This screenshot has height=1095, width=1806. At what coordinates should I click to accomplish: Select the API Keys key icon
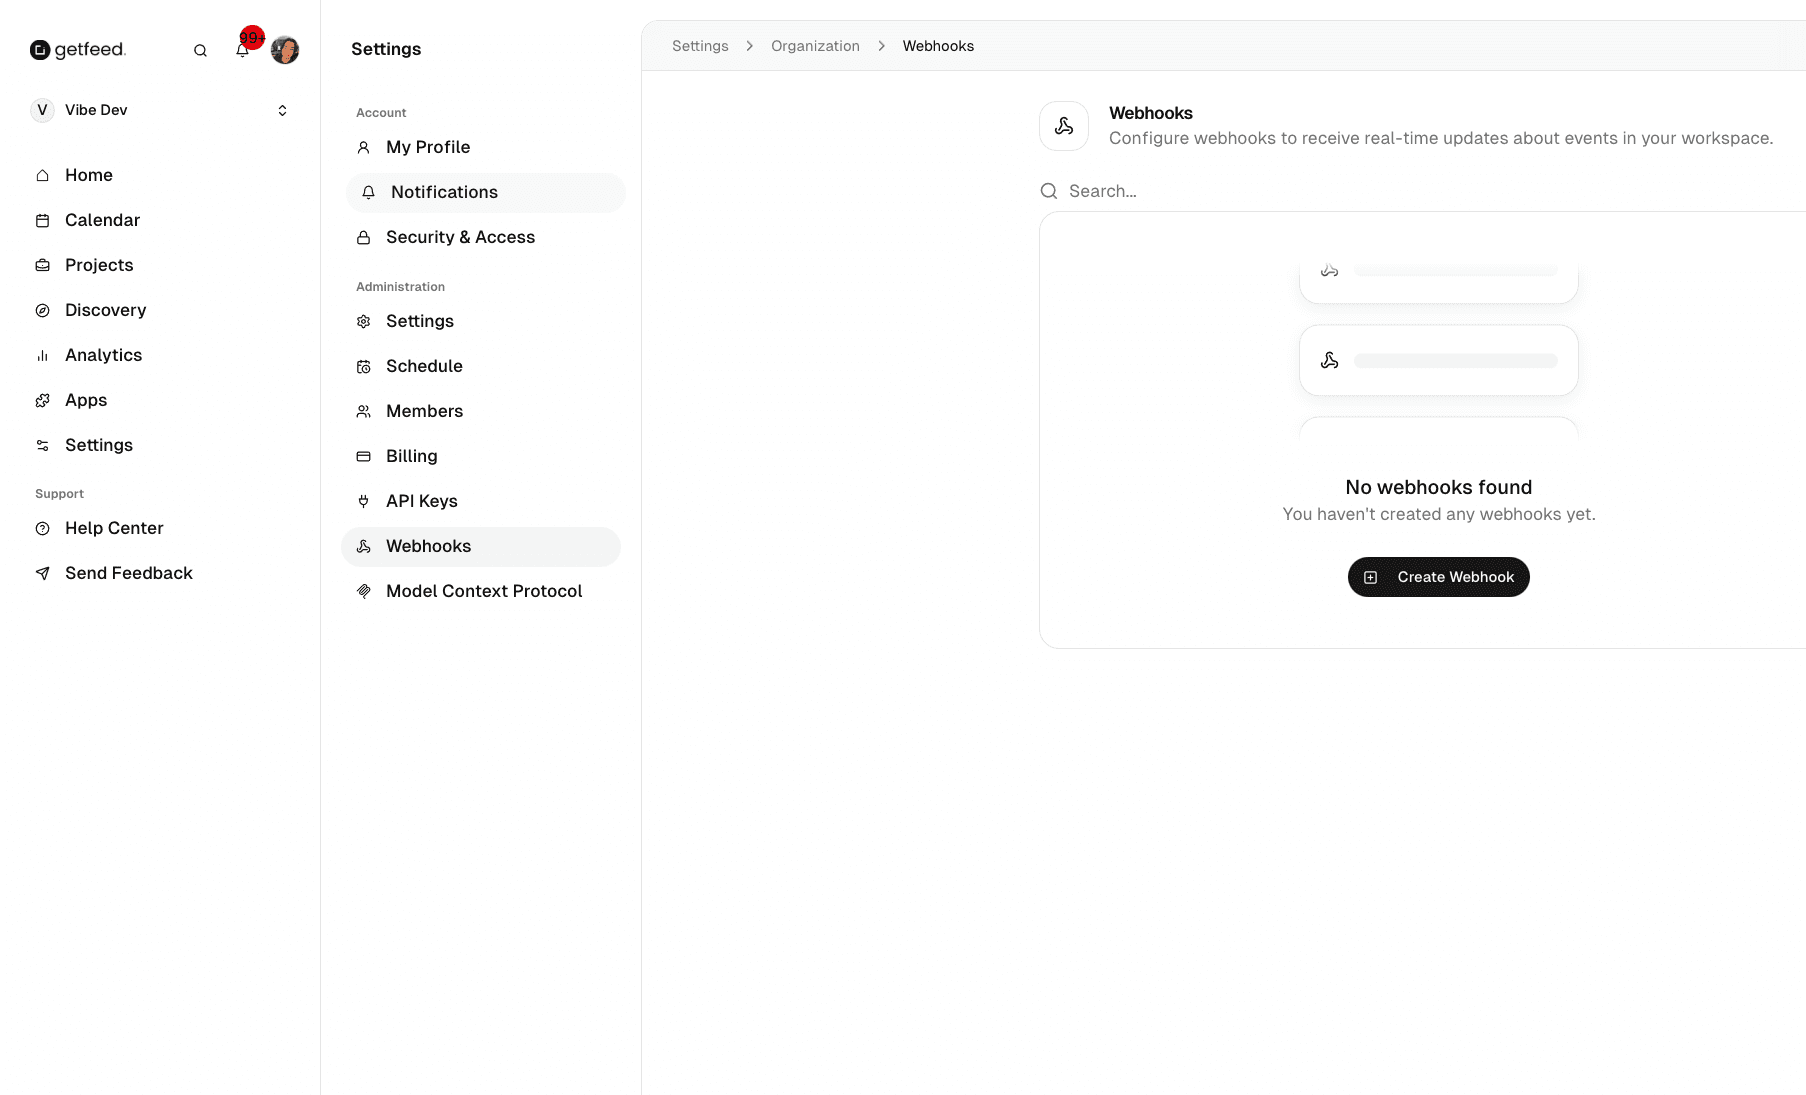point(363,501)
